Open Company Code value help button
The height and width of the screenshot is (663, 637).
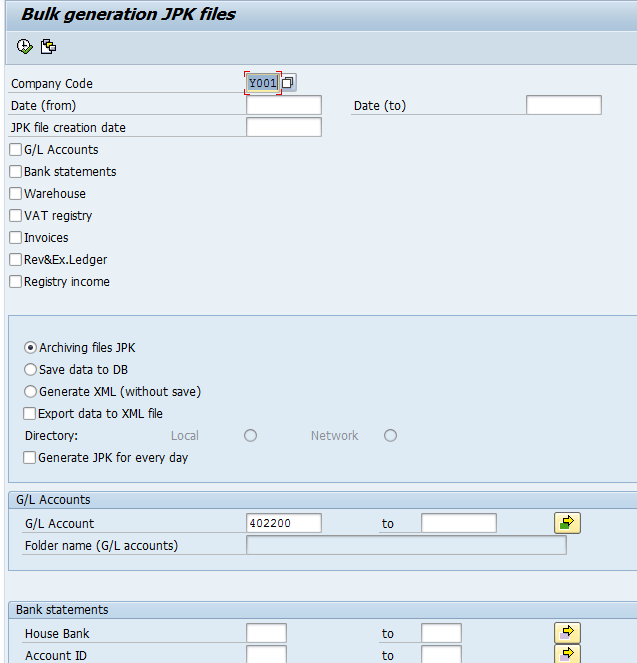tap(288, 82)
